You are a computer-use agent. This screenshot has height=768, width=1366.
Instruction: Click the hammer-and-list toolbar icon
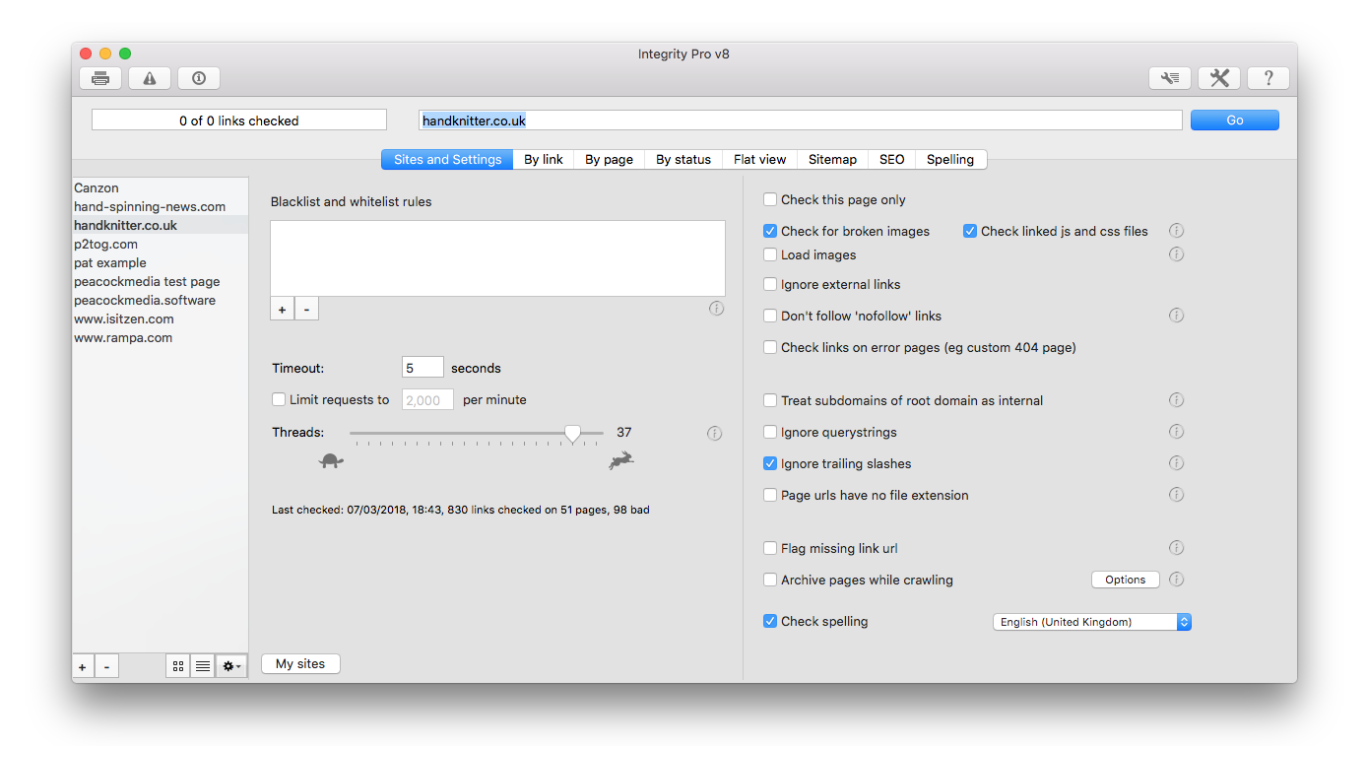coord(1170,78)
